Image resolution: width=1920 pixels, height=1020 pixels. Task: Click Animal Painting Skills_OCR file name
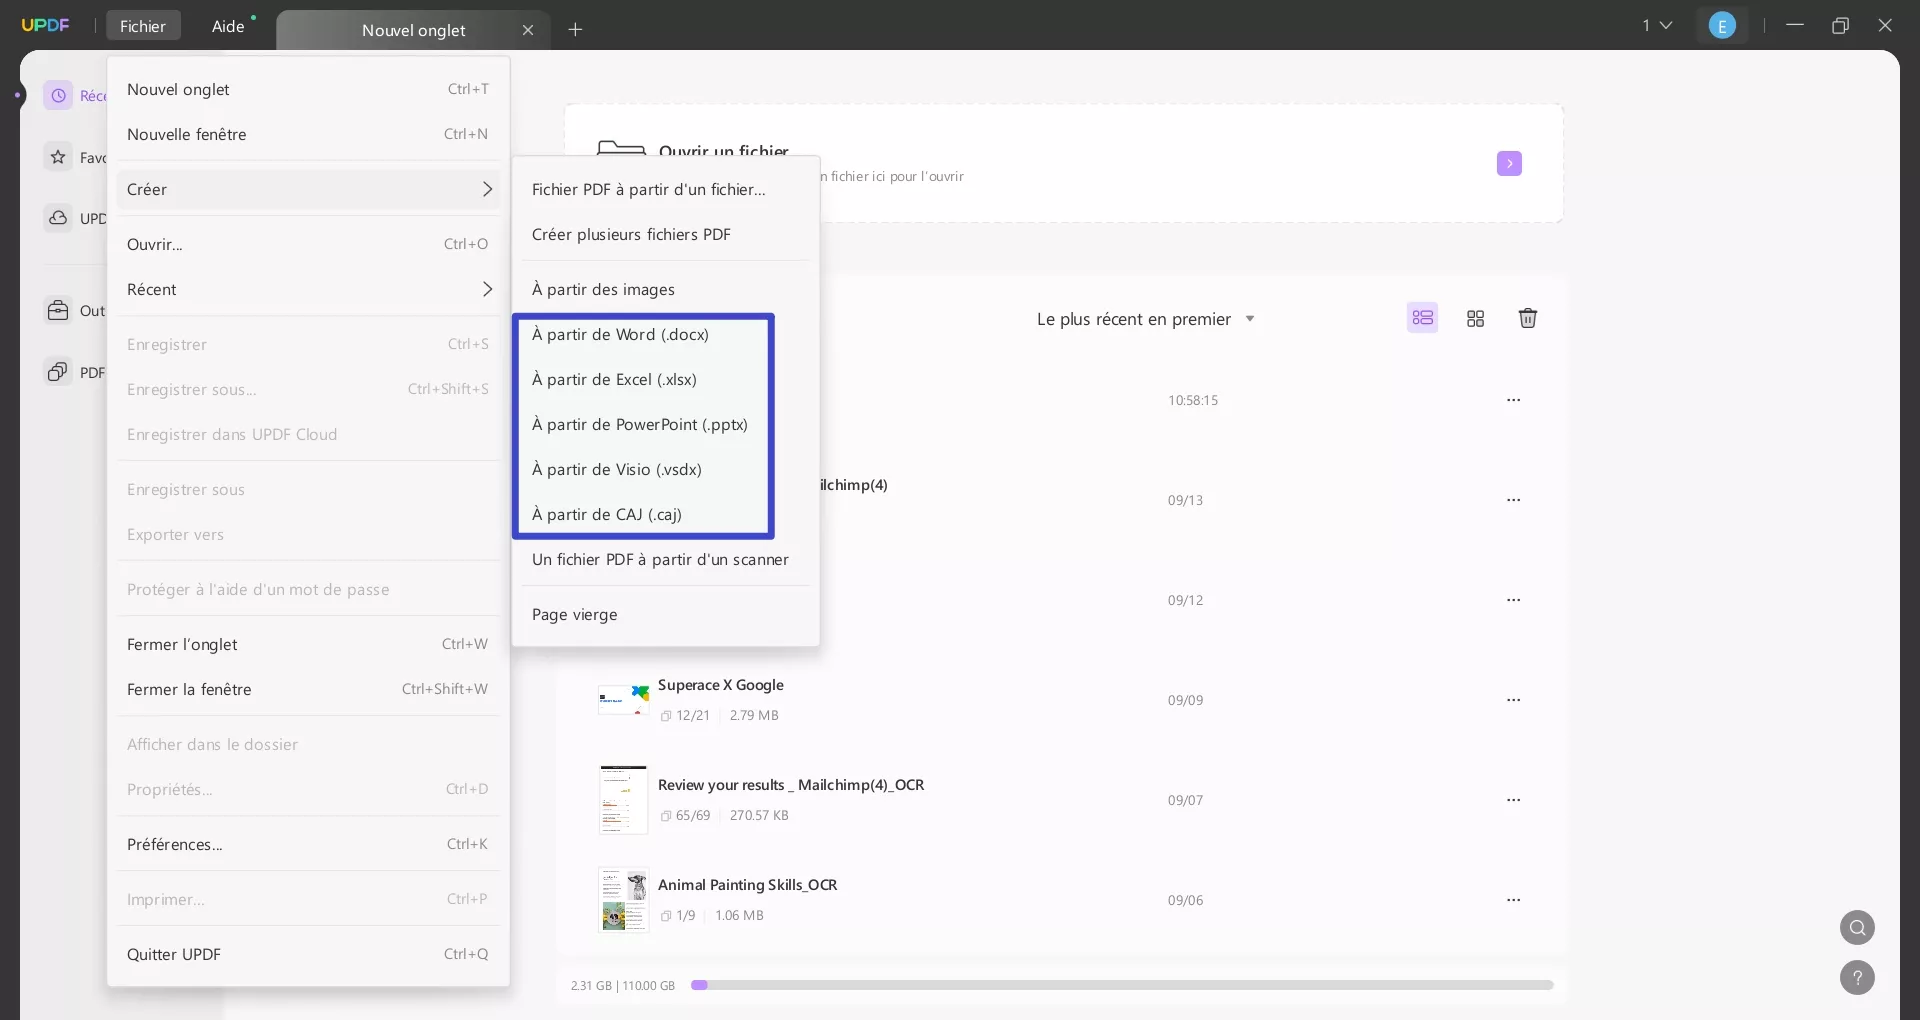(x=747, y=885)
